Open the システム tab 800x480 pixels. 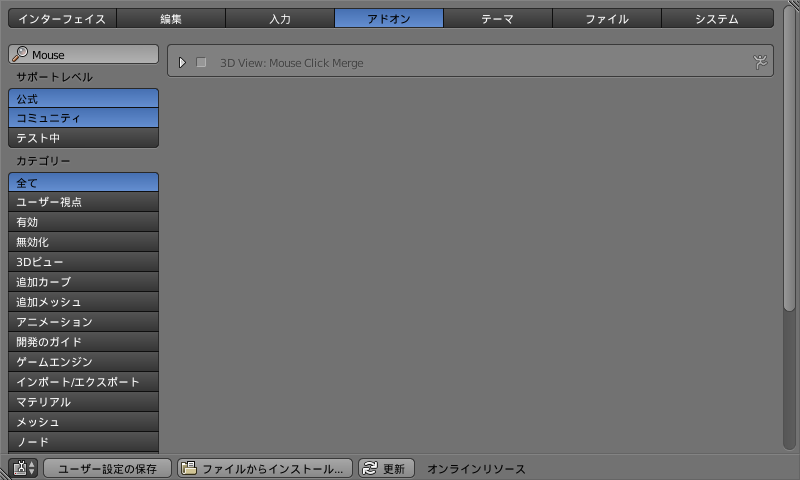[717, 18]
